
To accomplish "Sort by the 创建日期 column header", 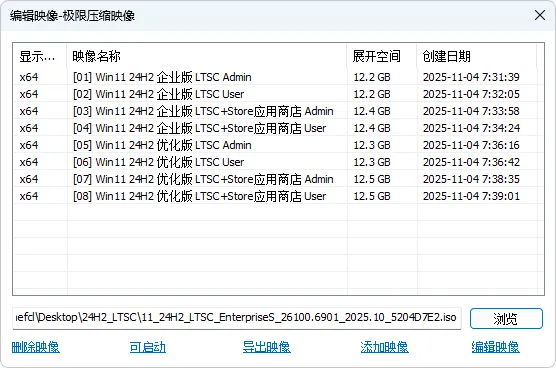I will pyautogui.click(x=476, y=56).
